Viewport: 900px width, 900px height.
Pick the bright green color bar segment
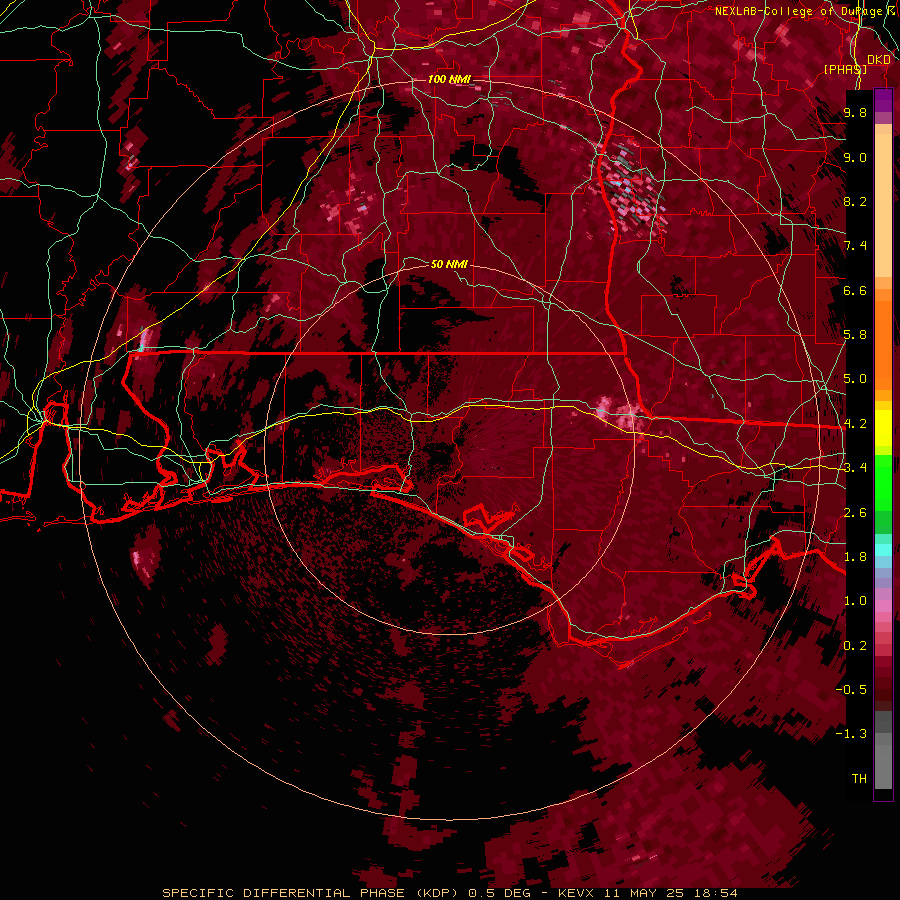tap(883, 482)
